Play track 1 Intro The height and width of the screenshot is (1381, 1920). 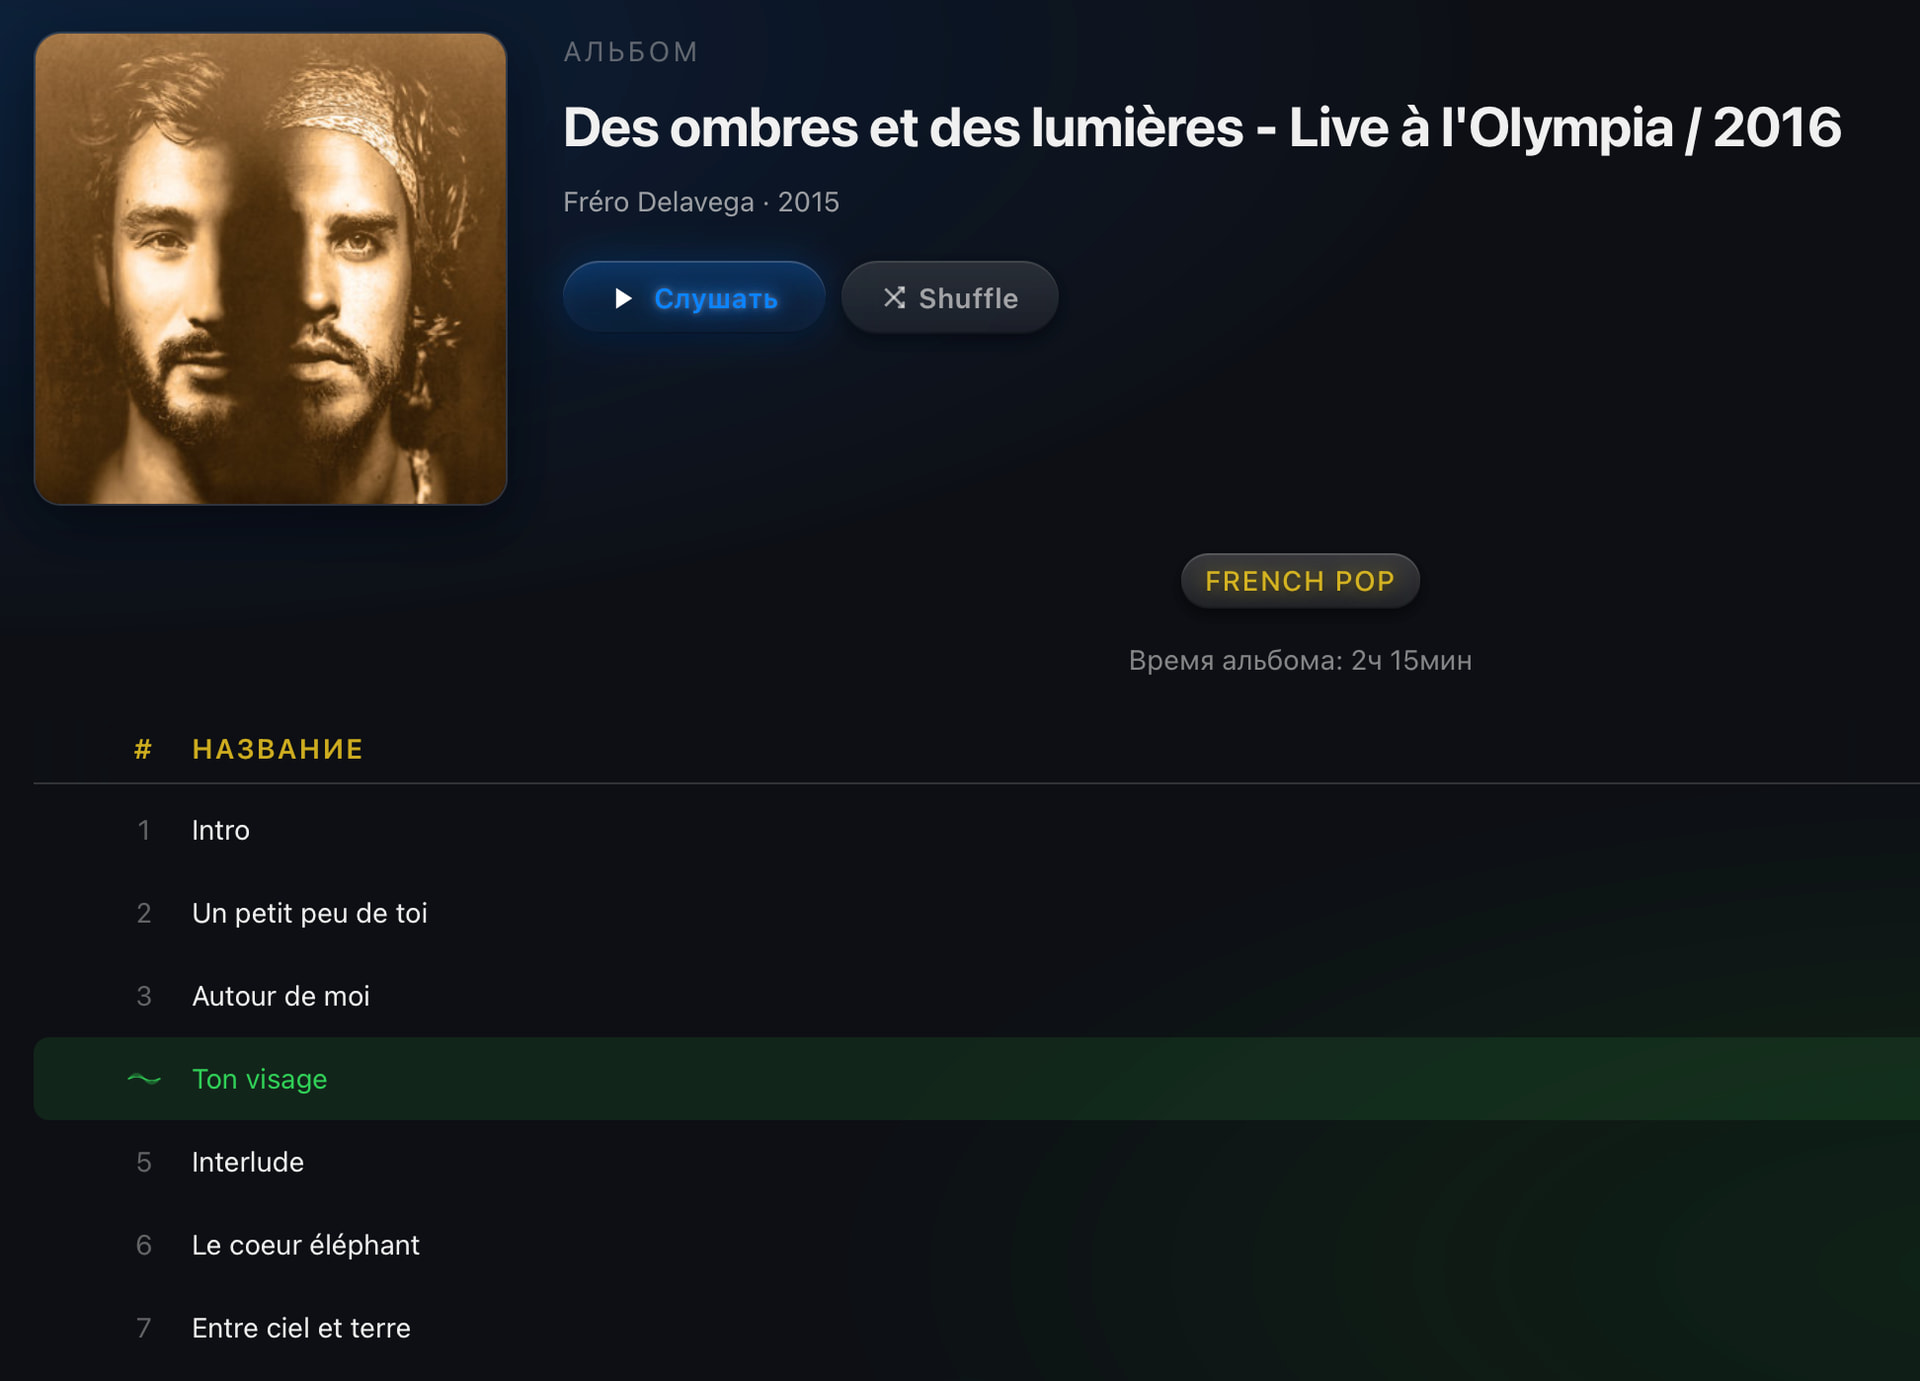pyautogui.click(x=977, y=830)
